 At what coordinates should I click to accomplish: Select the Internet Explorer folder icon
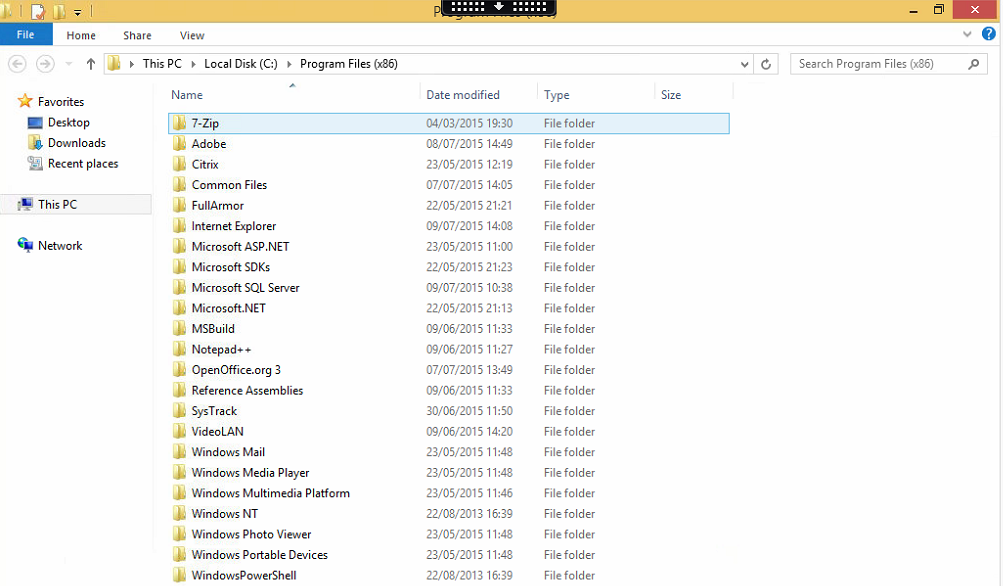pos(180,225)
